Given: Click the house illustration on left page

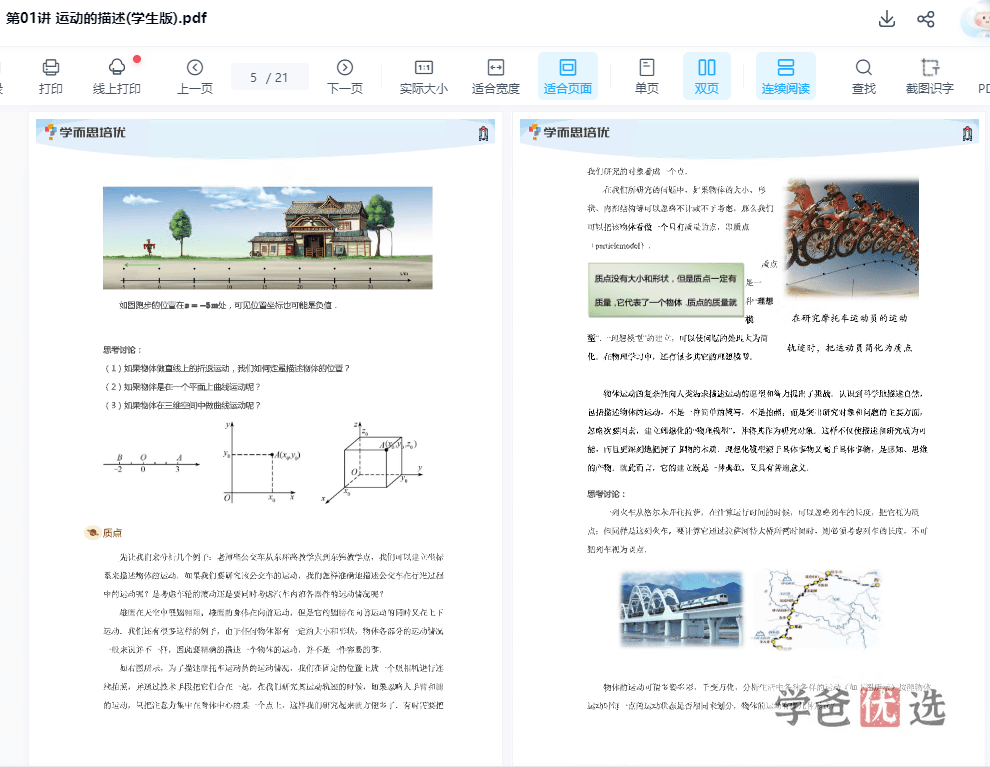Looking at the screenshot, I should tap(268, 237).
